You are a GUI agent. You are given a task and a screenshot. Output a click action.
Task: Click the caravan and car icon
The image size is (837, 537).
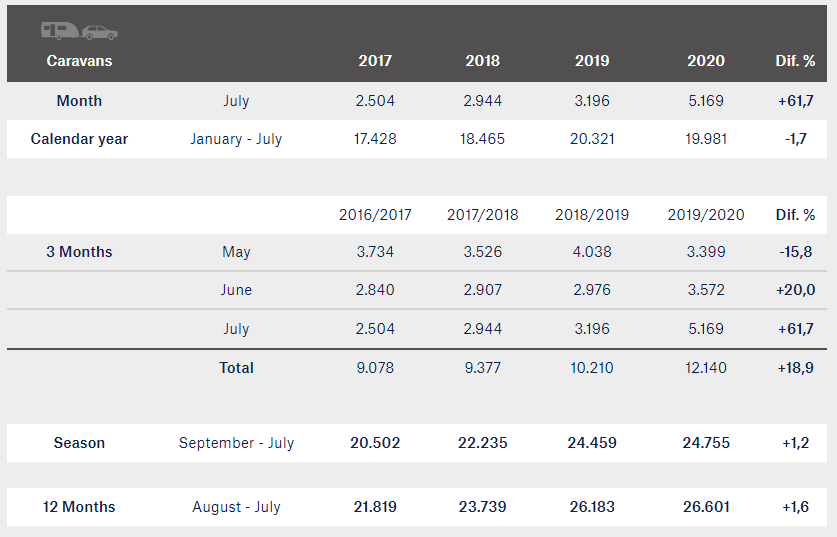point(80,31)
